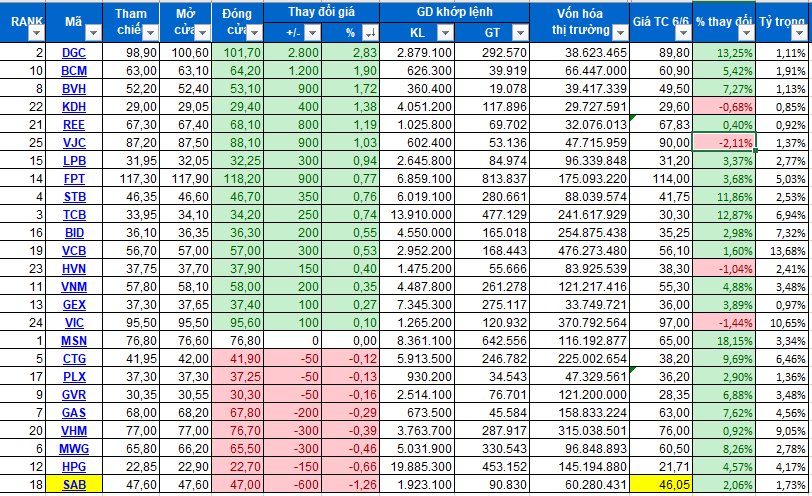
Task: Open the +/- column filter dropdown
Action: pos(312,33)
